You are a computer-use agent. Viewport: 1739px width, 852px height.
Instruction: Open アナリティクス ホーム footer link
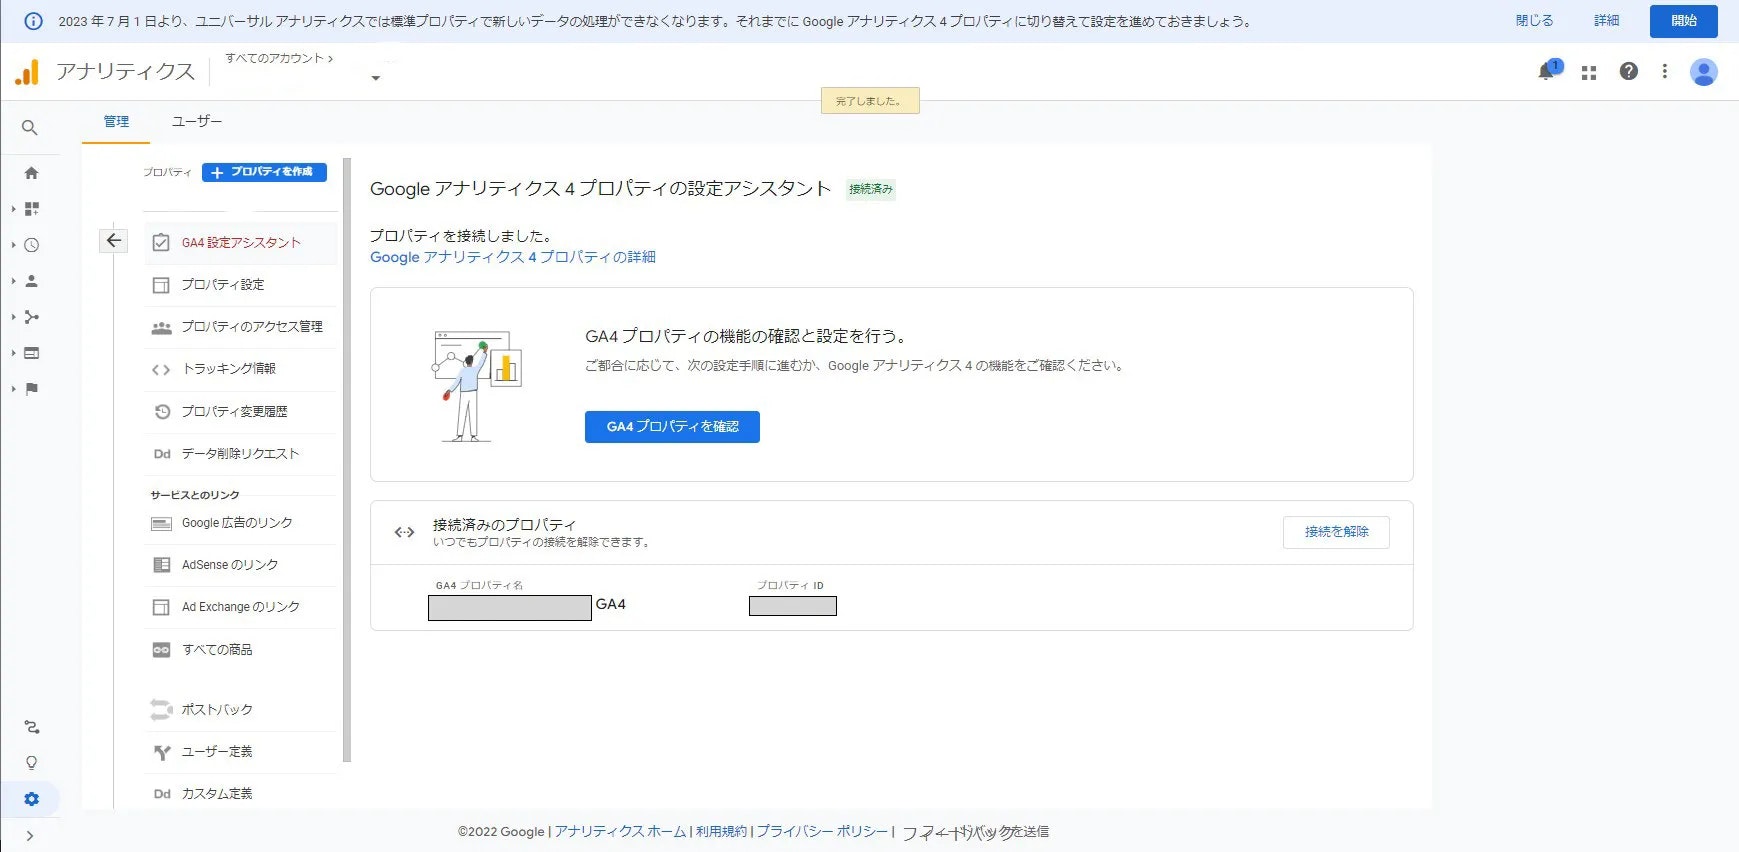tap(620, 832)
